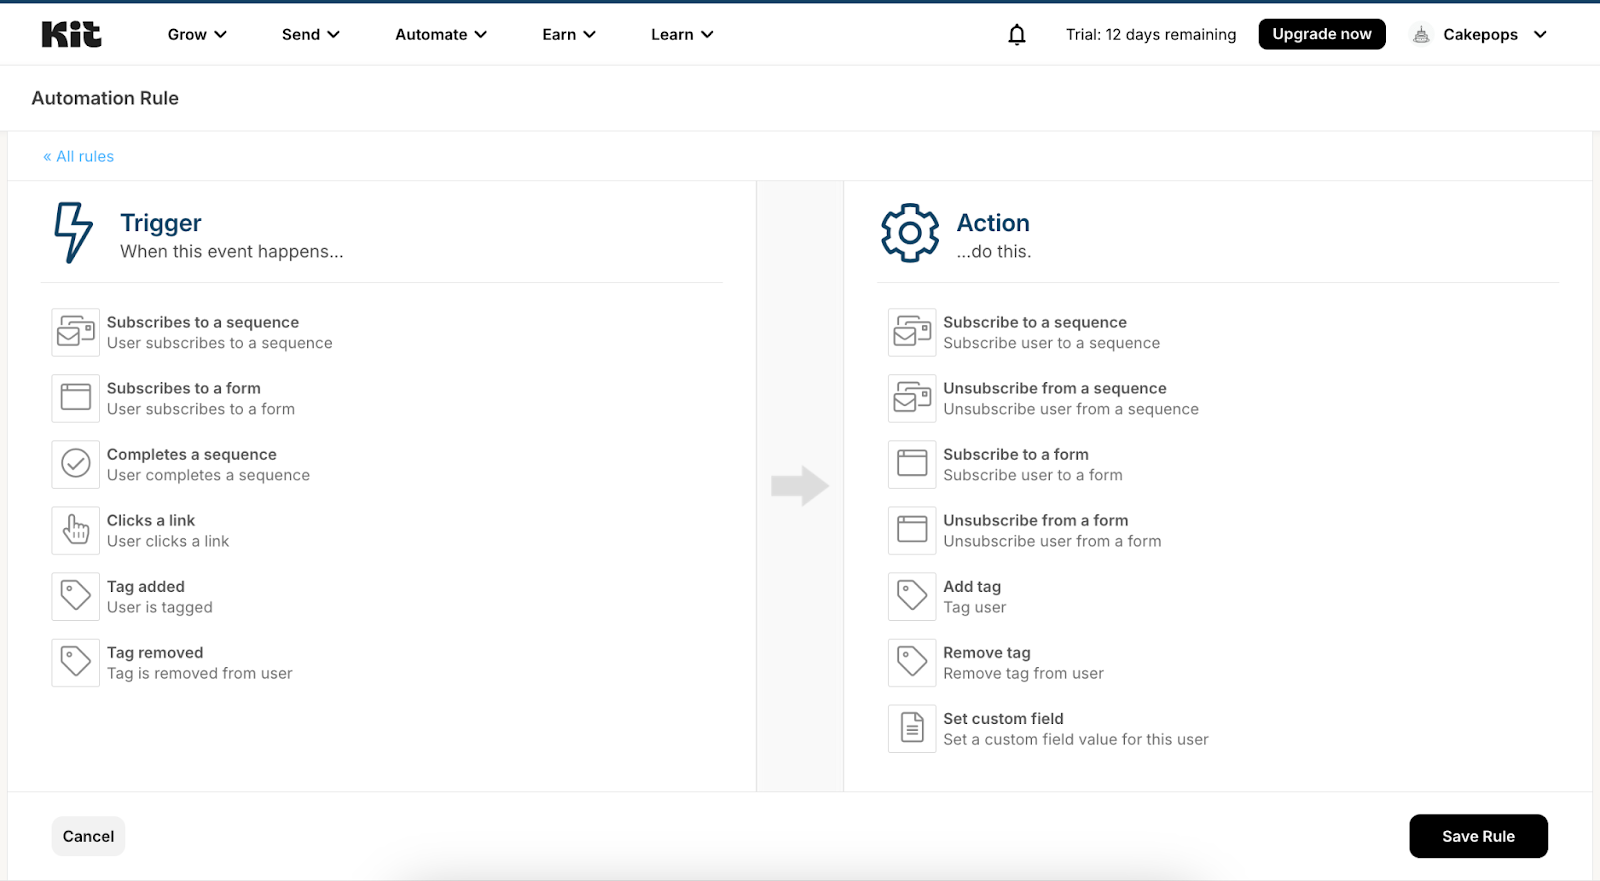Click 'Remove tag from user' description
Screen dimensions: 1600x881
(1023, 673)
